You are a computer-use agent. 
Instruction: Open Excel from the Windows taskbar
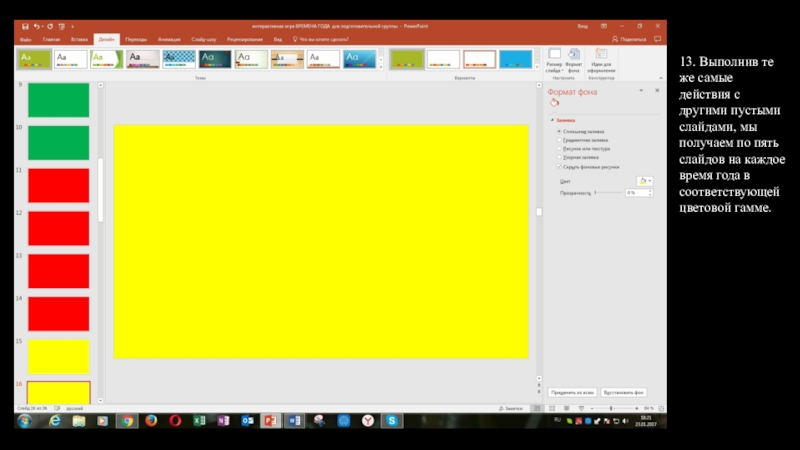coord(198,422)
